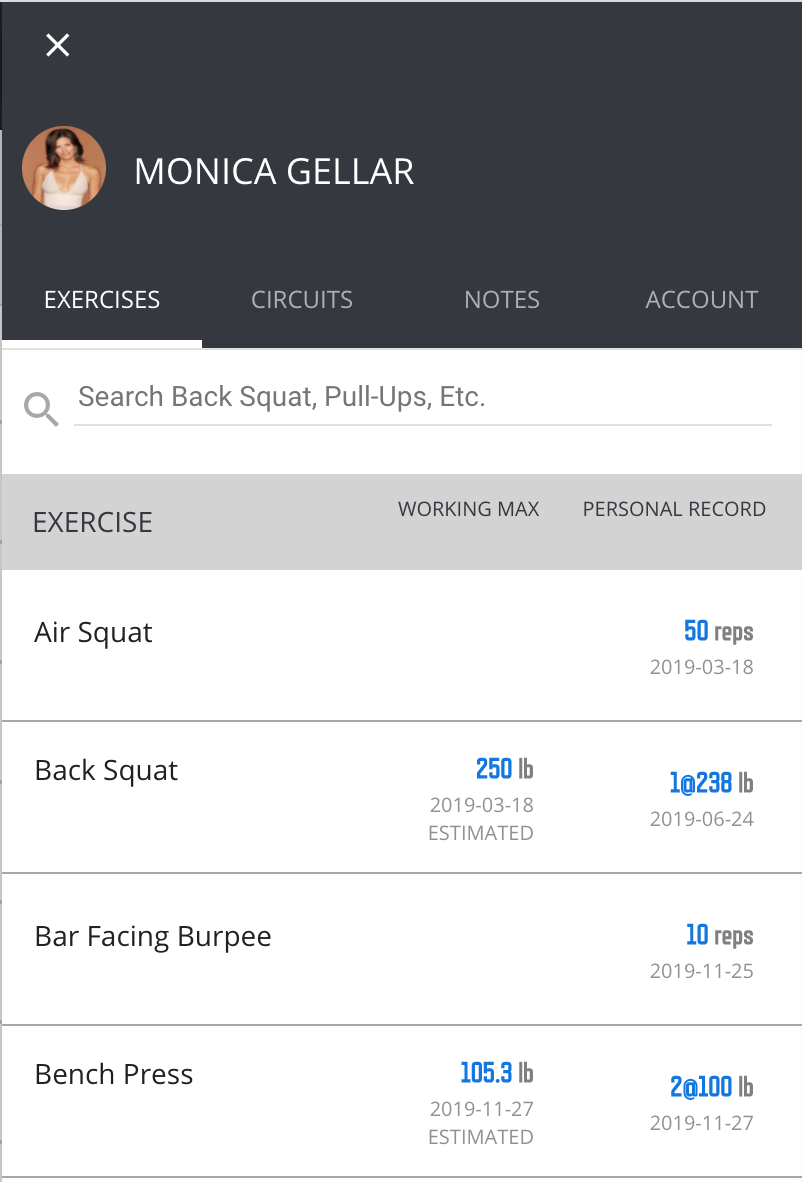Image resolution: width=802 pixels, height=1182 pixels.
Task: Click Bench Press 105.3 lb working max
Action: [x=497, y=1073]
